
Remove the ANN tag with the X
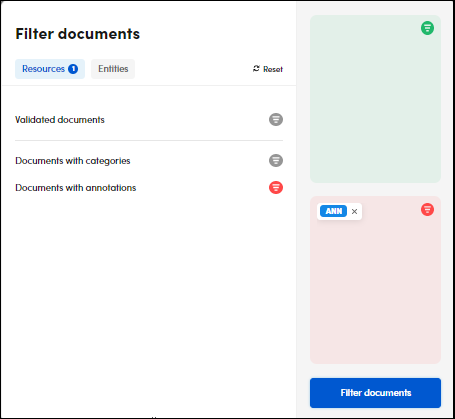pyautogui.click(x=354, y=211)
